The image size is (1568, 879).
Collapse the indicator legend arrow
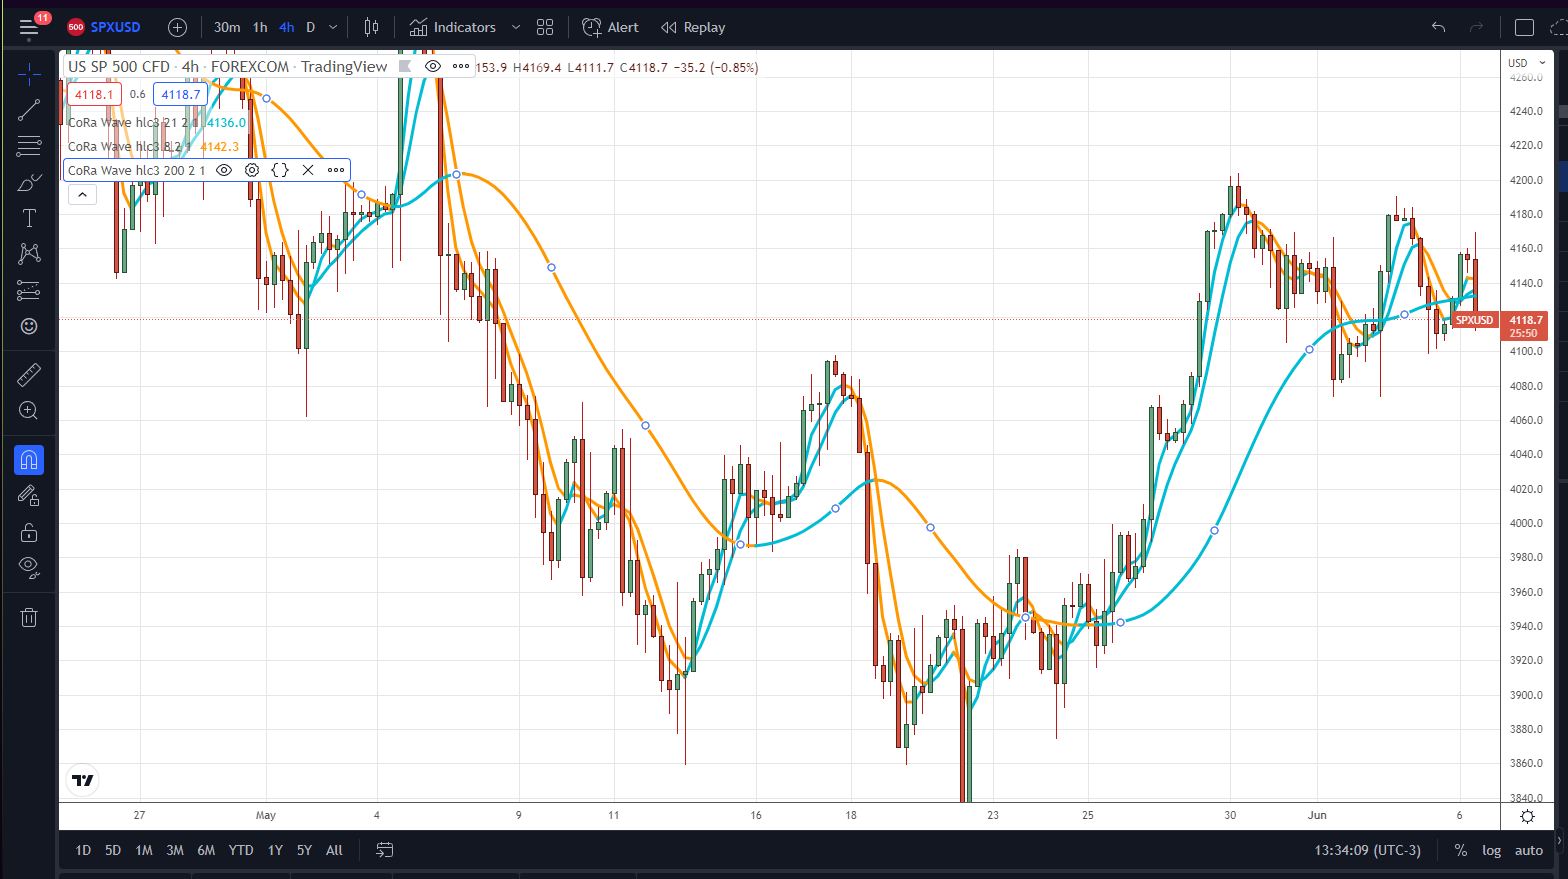point(82,195)
